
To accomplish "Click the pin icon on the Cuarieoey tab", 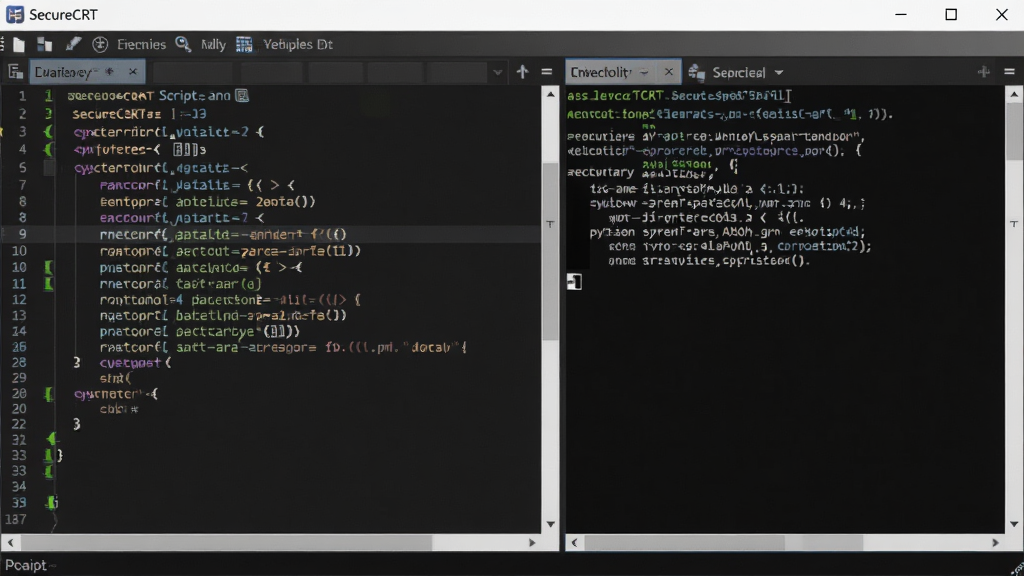I will [110, 71].
